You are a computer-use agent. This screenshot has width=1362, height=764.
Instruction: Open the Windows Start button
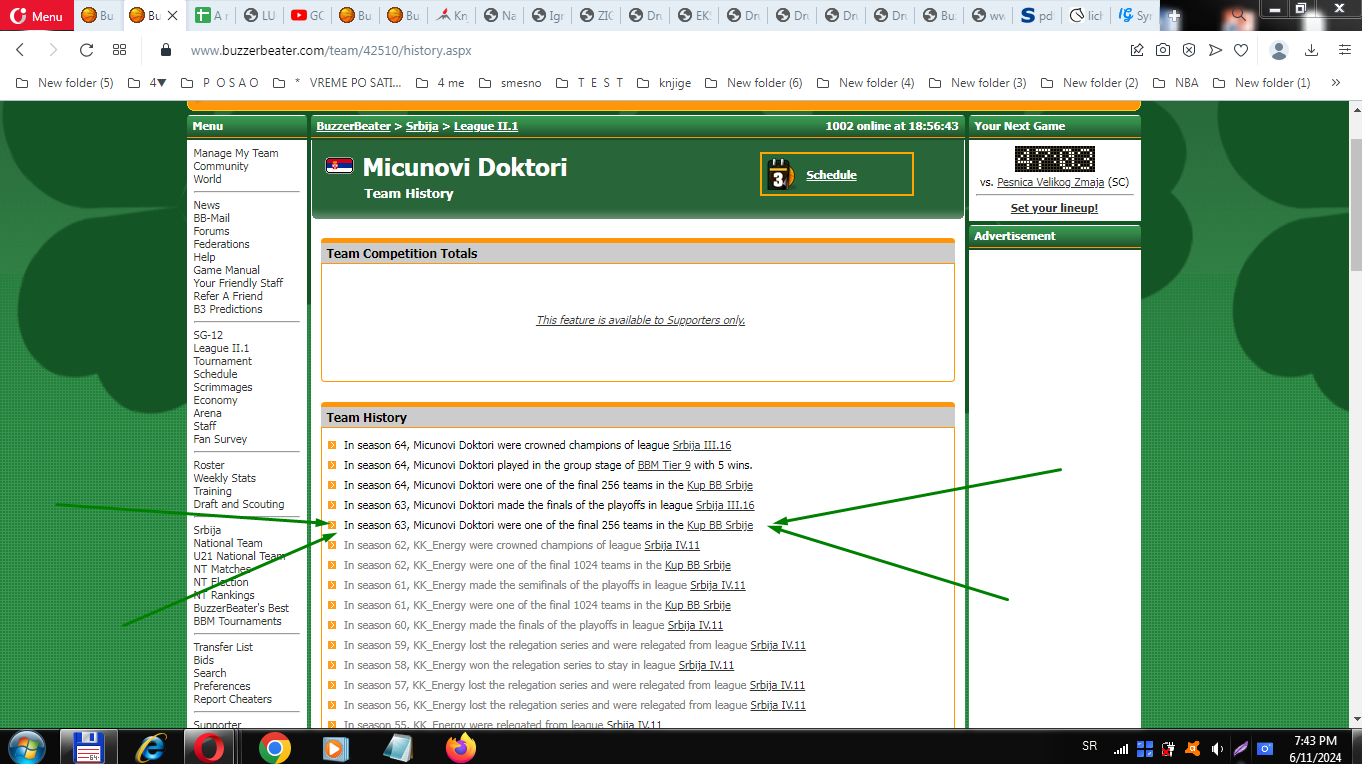click(x=25, y=747)
